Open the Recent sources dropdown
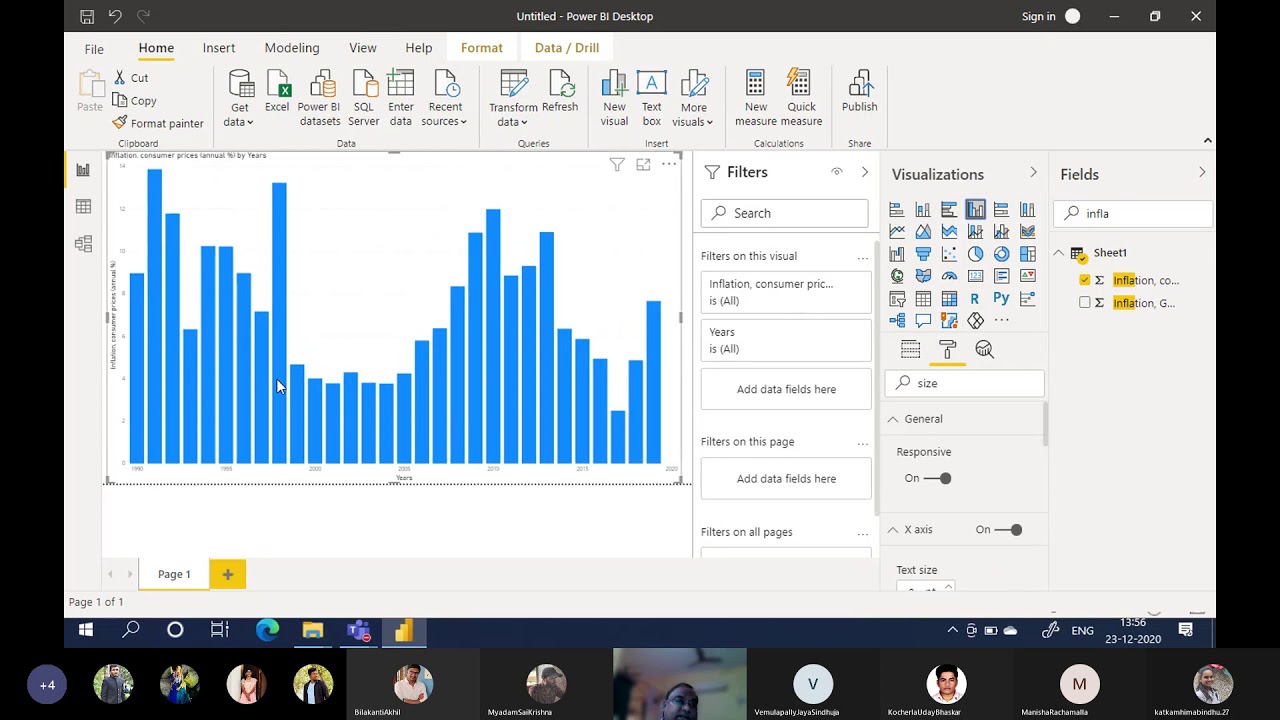 coord(444,97)
